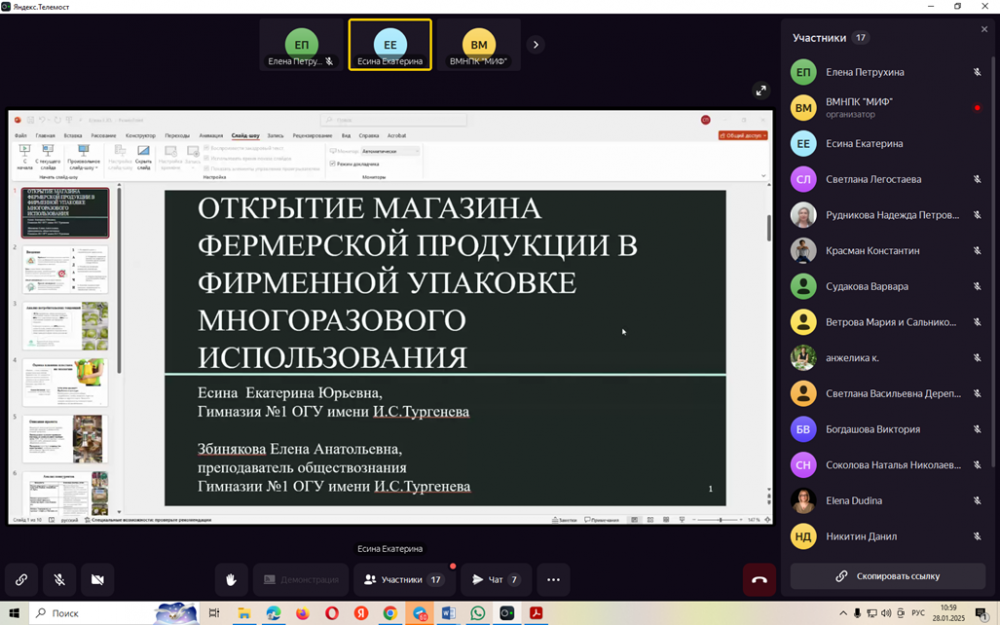Open the Чат panel
This screenshot has height=625, width=1000.
495,579
